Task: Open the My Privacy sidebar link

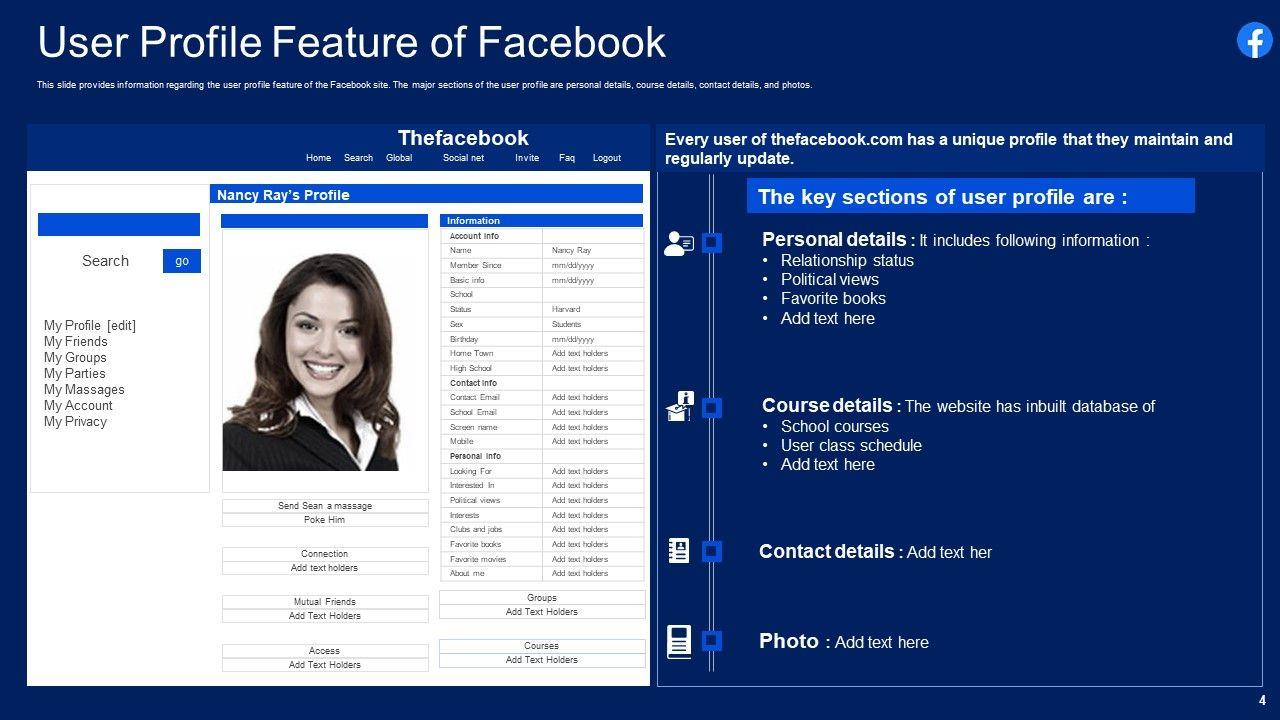Action: point(75,421)
